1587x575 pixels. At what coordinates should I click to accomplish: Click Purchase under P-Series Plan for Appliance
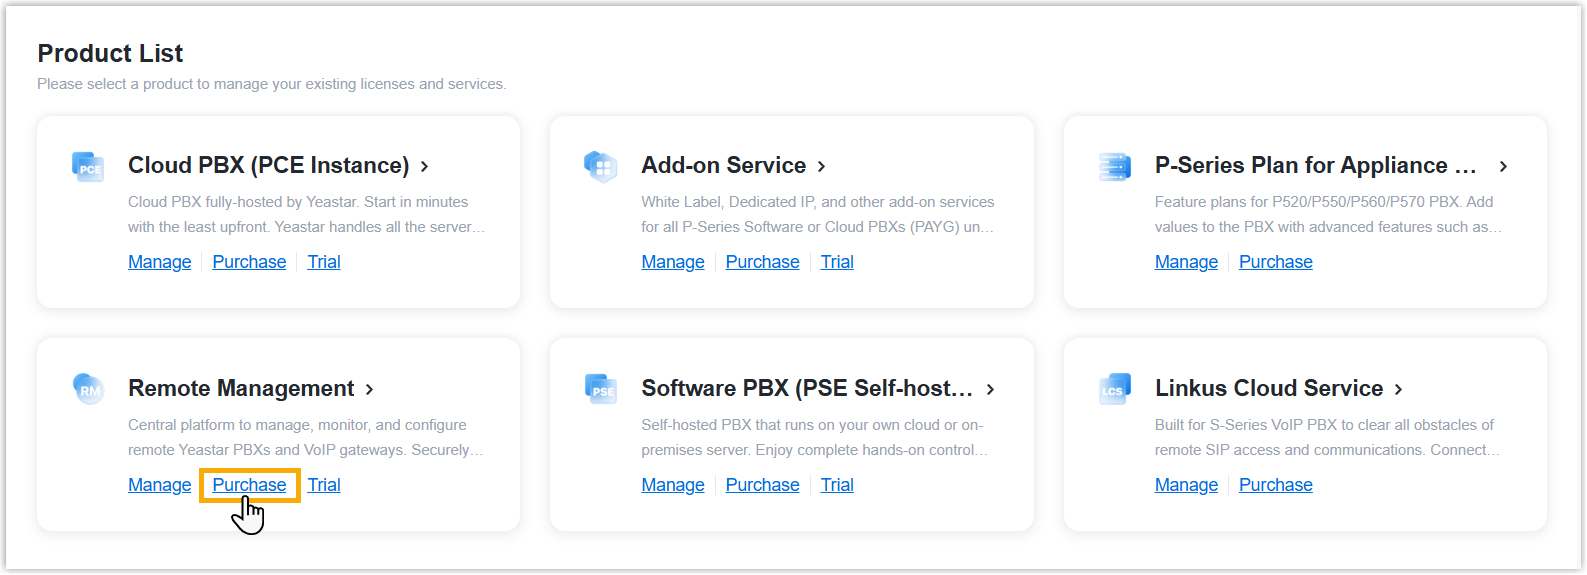click(1275, 262)
